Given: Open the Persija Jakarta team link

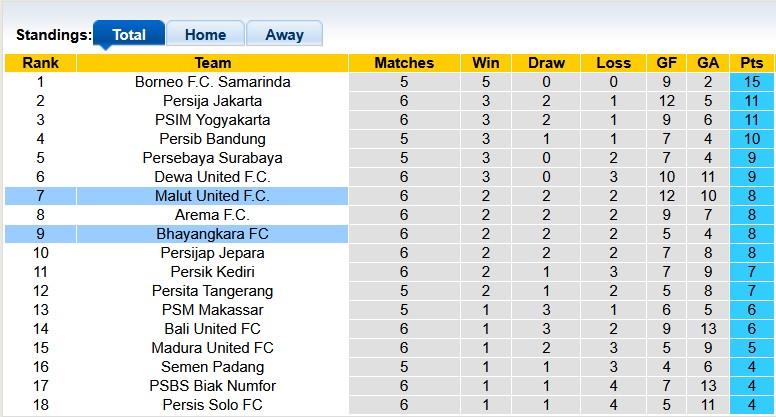Looking at the screenshot, I should pyautogui.click(x=212, y=101).
